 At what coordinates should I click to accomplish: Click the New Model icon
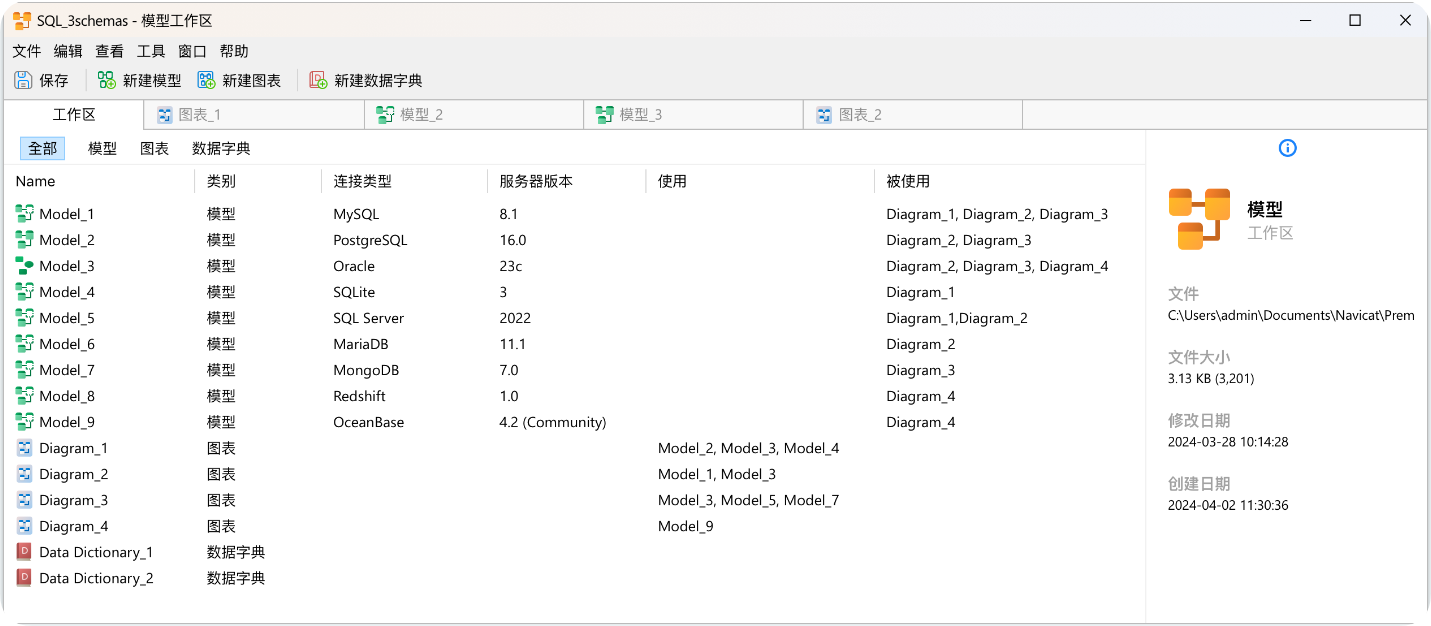pos(107,80)
